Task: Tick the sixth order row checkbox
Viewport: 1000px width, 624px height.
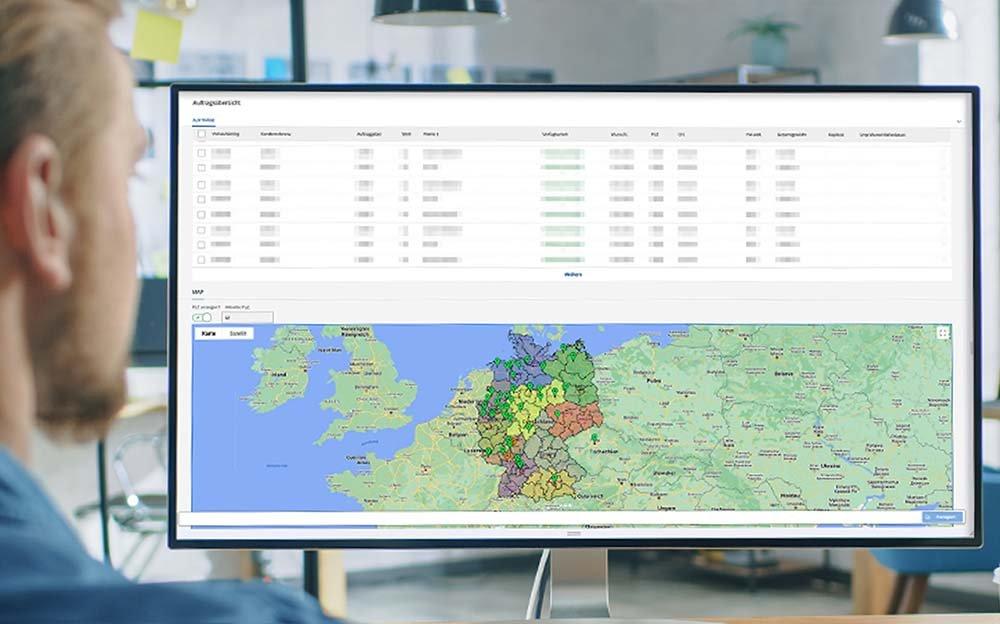Action: (202, 230)
